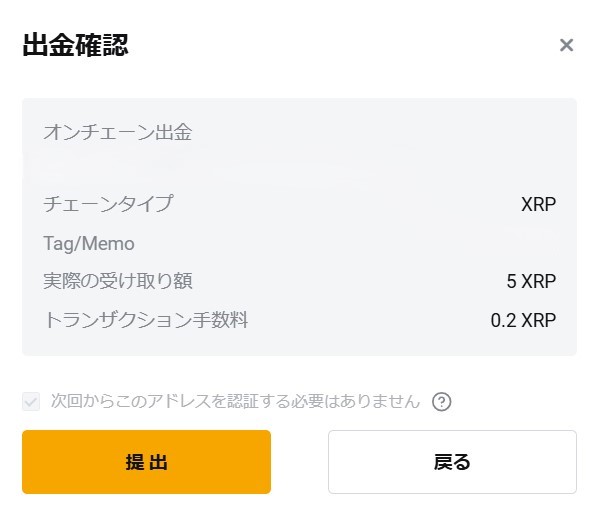Click the チェーンタイプ label
The width and height of the screenshot is (608, 516).
[x=108, y=204]
